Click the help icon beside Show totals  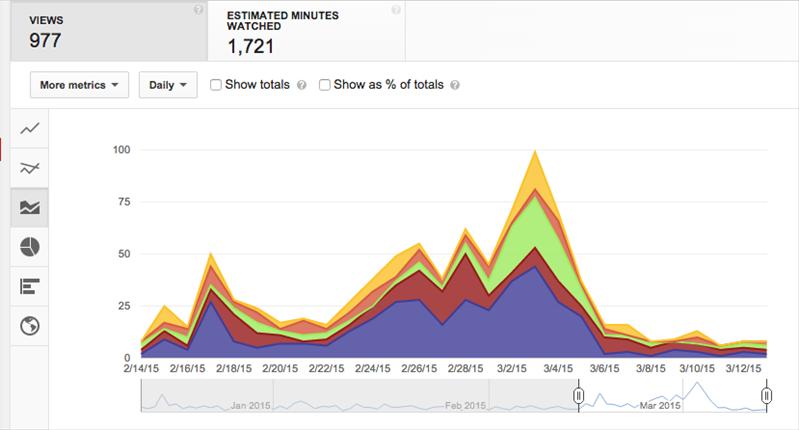[302, 85]
